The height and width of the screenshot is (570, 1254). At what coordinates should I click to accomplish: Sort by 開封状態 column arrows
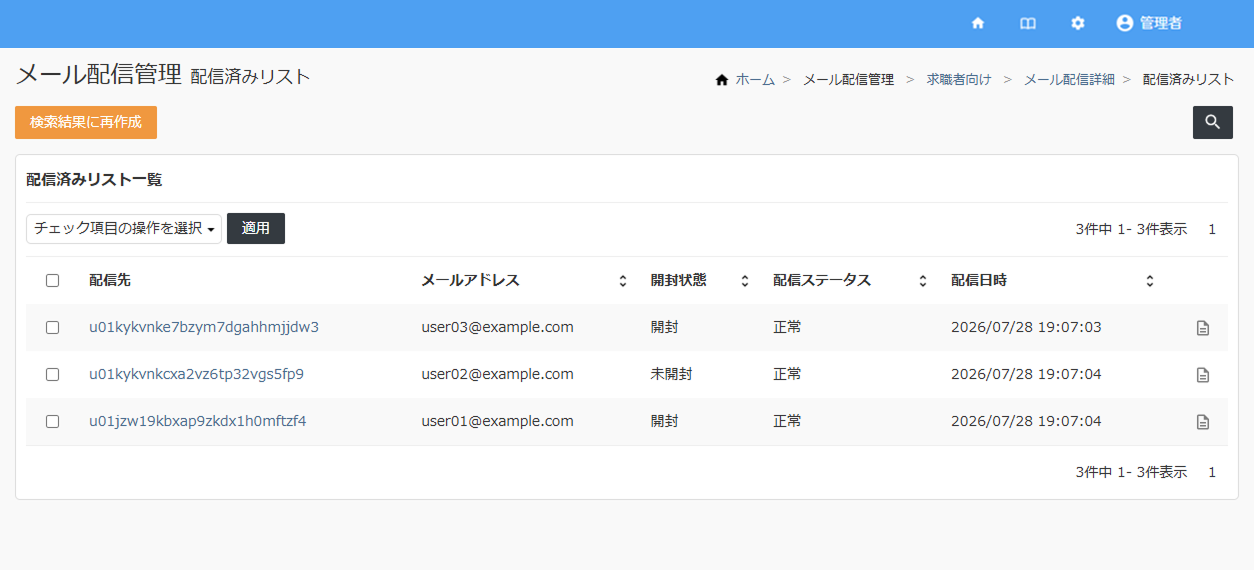[745, 281]
